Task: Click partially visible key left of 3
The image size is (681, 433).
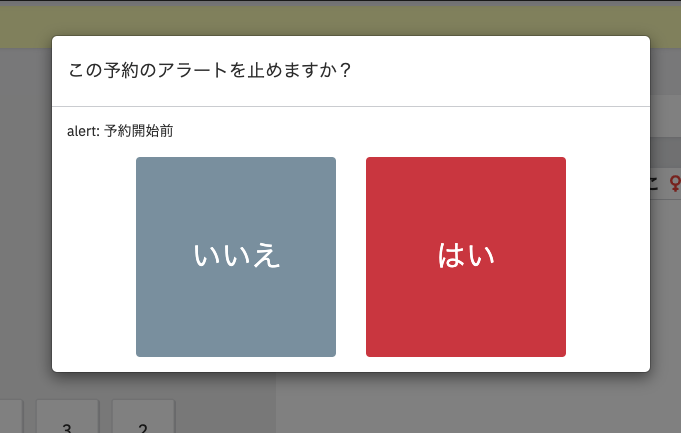Action: pos(11,418)
